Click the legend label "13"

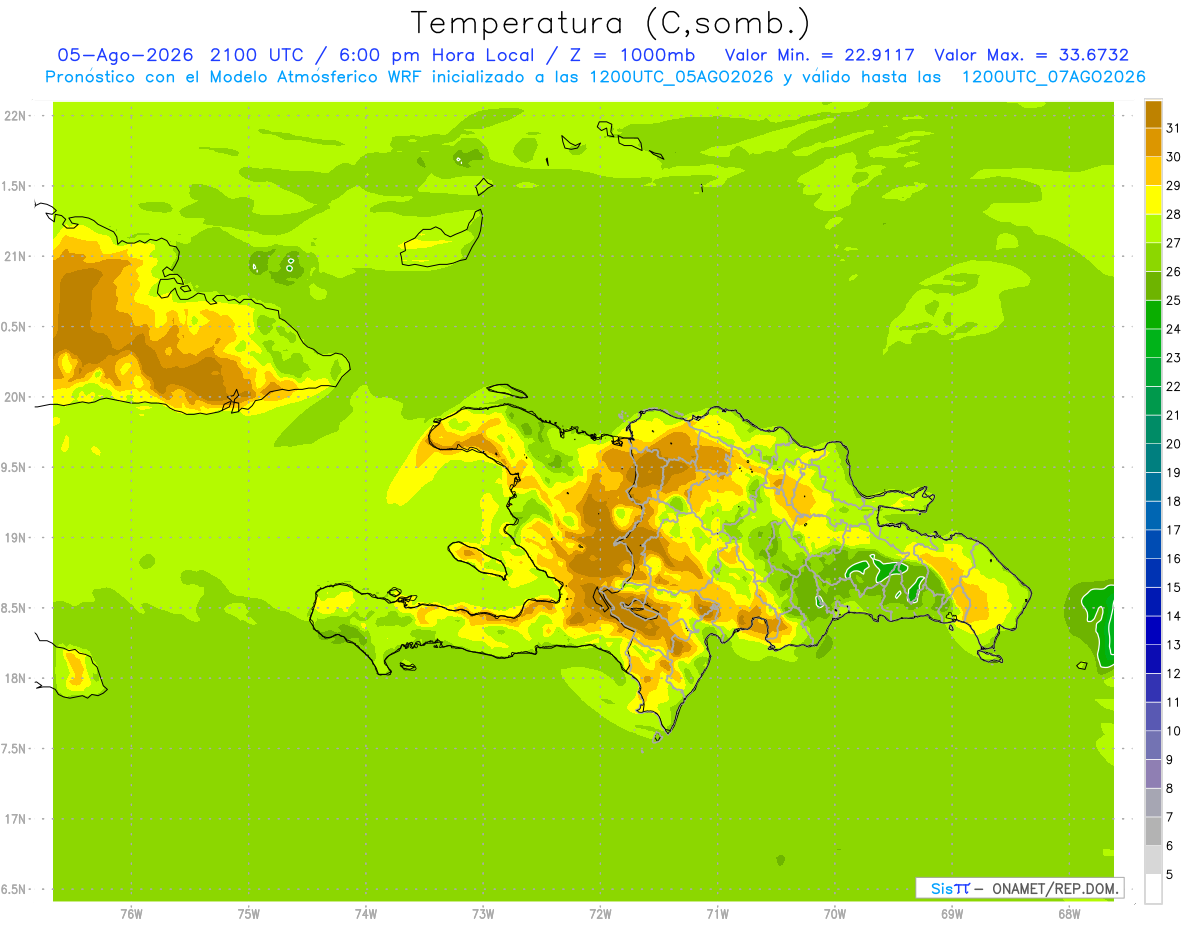1174,645
